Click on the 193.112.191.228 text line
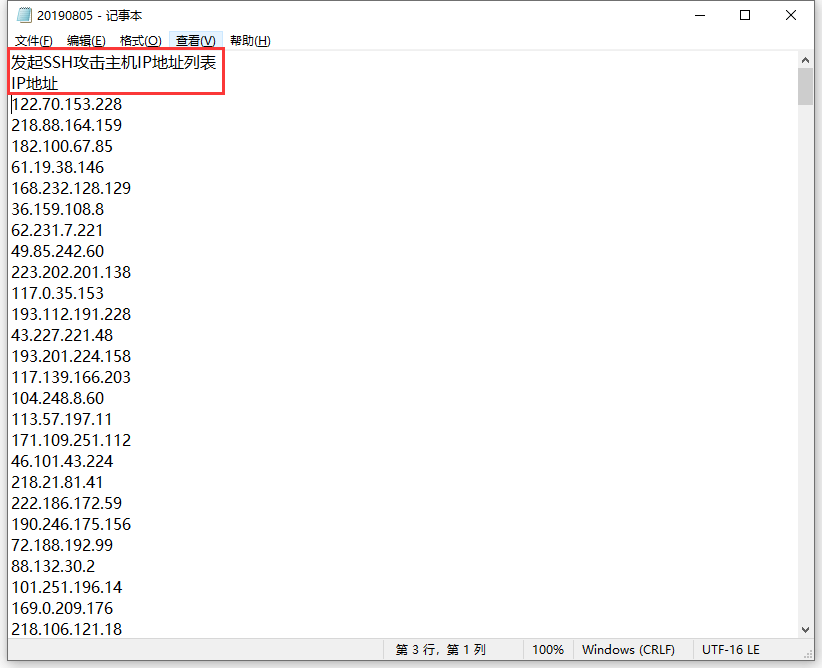This screenshot has height=668, width=822. (71, 314)
